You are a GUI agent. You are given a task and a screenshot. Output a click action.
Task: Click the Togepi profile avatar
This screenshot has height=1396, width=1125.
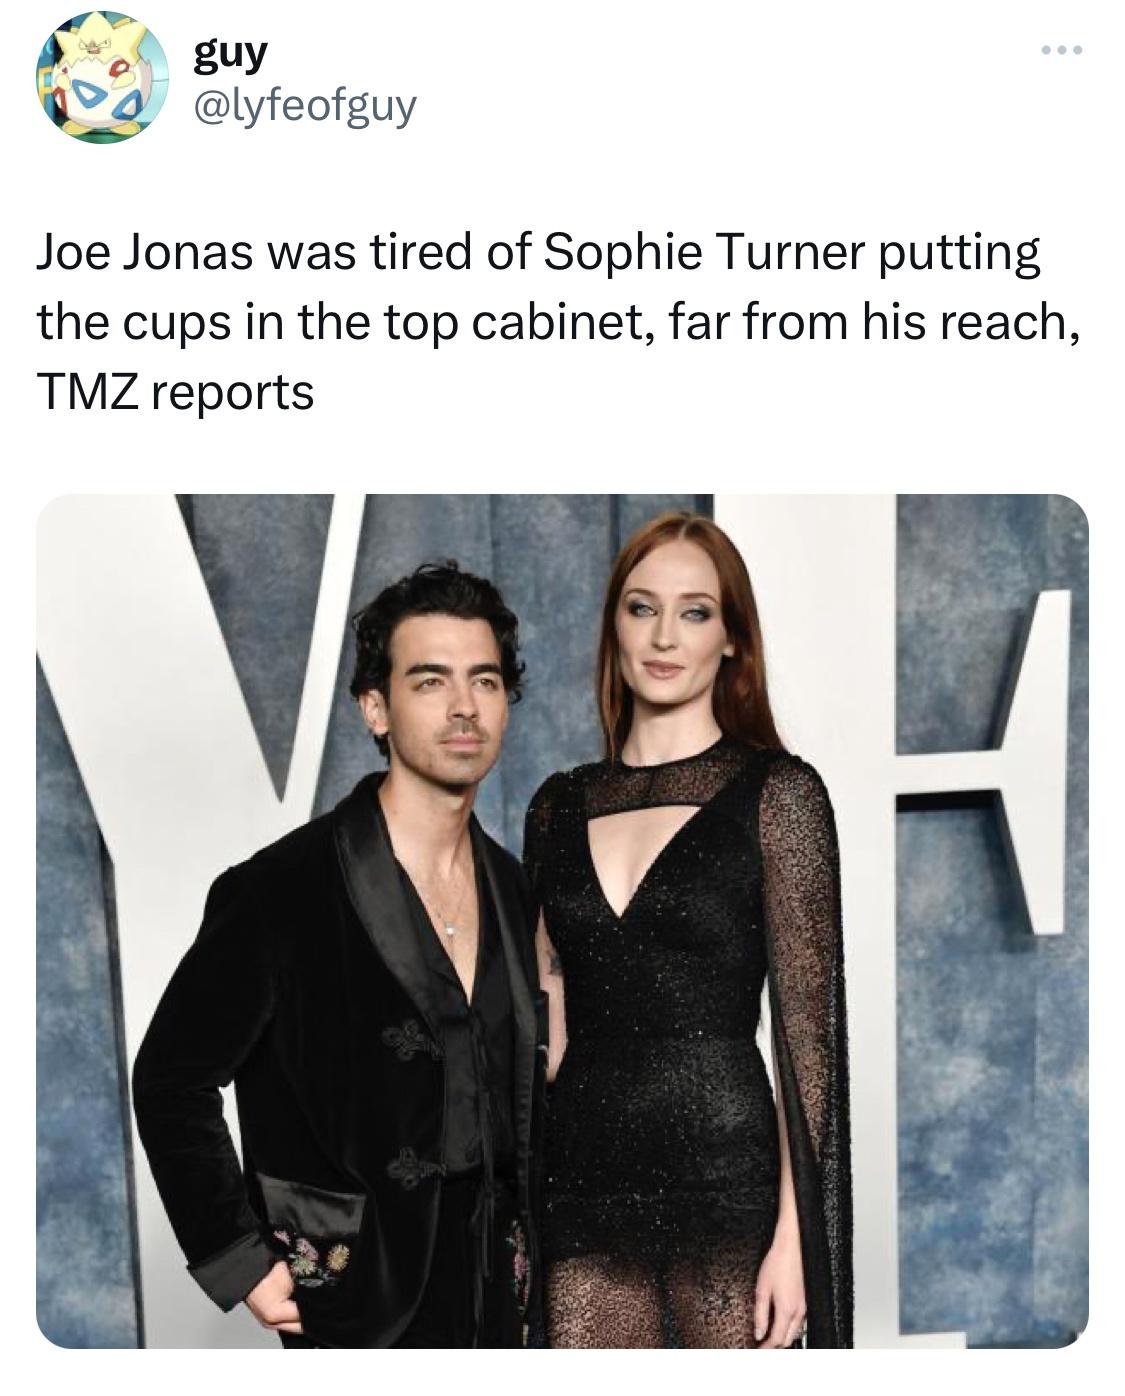pyautogui.click(x=102, y=78)
